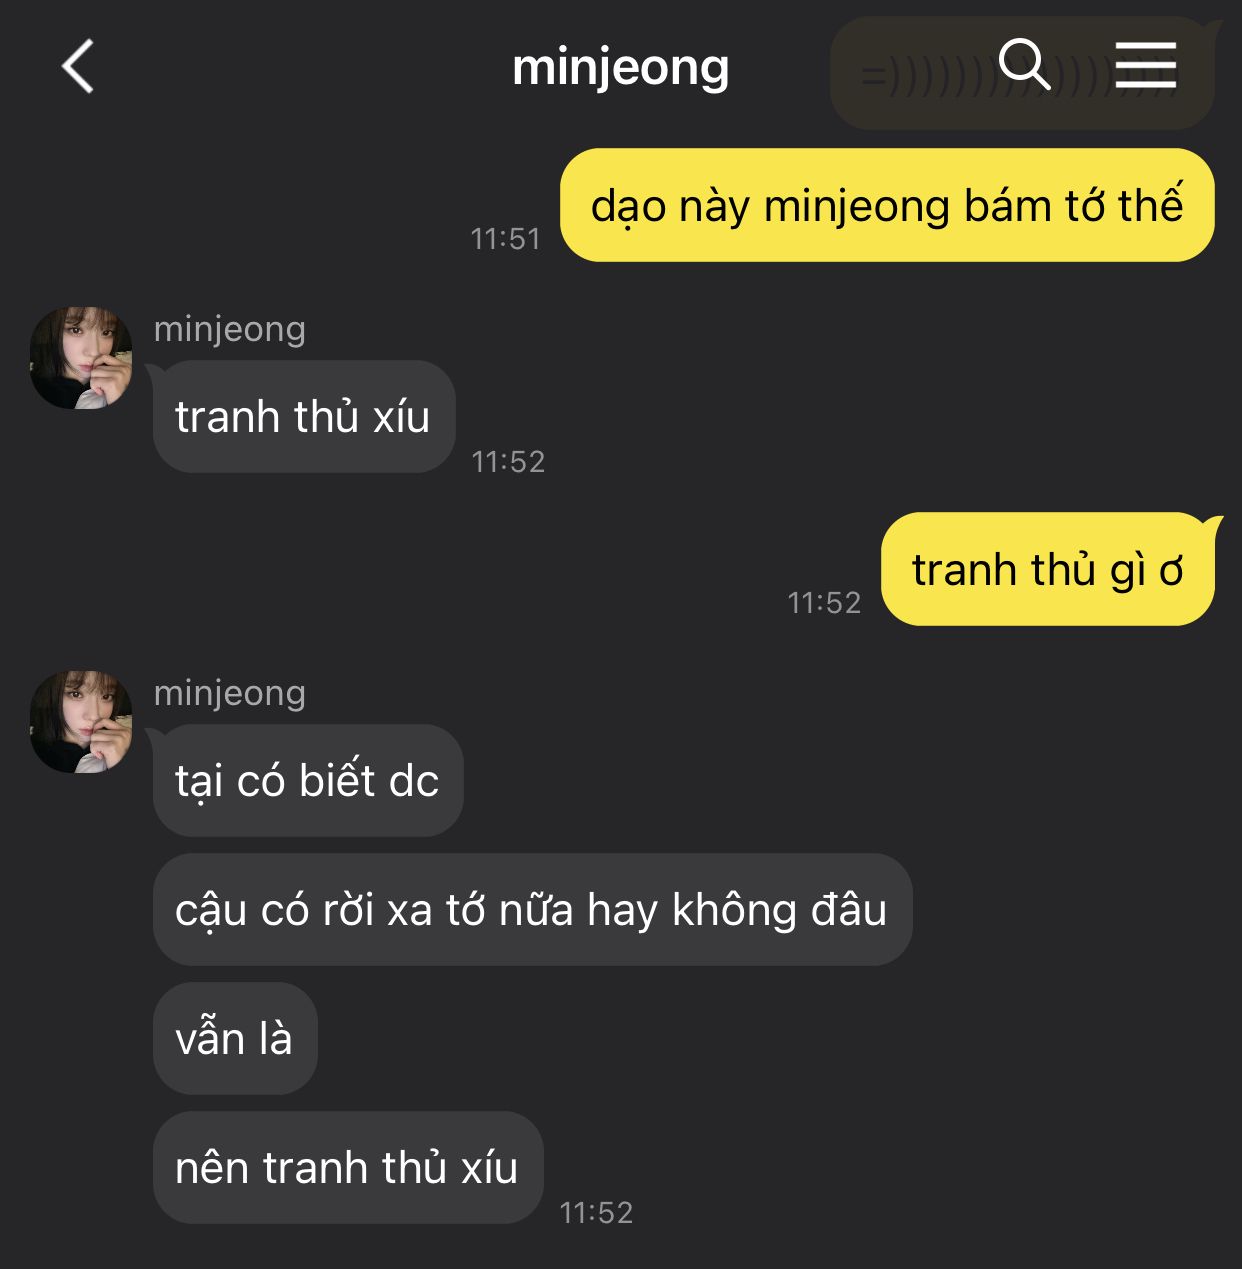Go back using the left arrow

78,67
